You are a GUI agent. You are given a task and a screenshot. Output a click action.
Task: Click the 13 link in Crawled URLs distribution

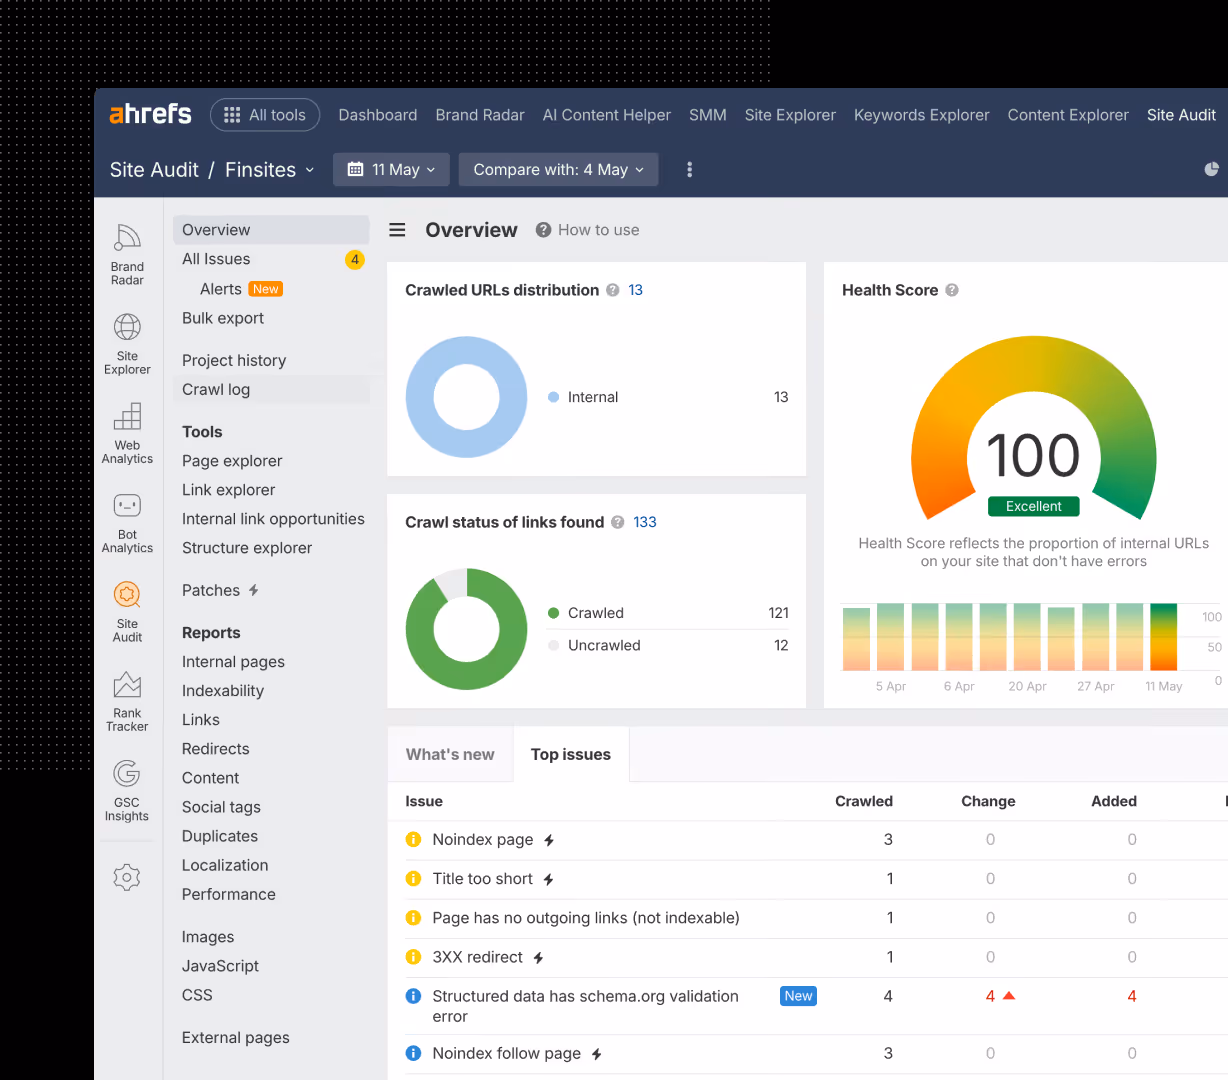pyautogui.click(x=635, y=290)
